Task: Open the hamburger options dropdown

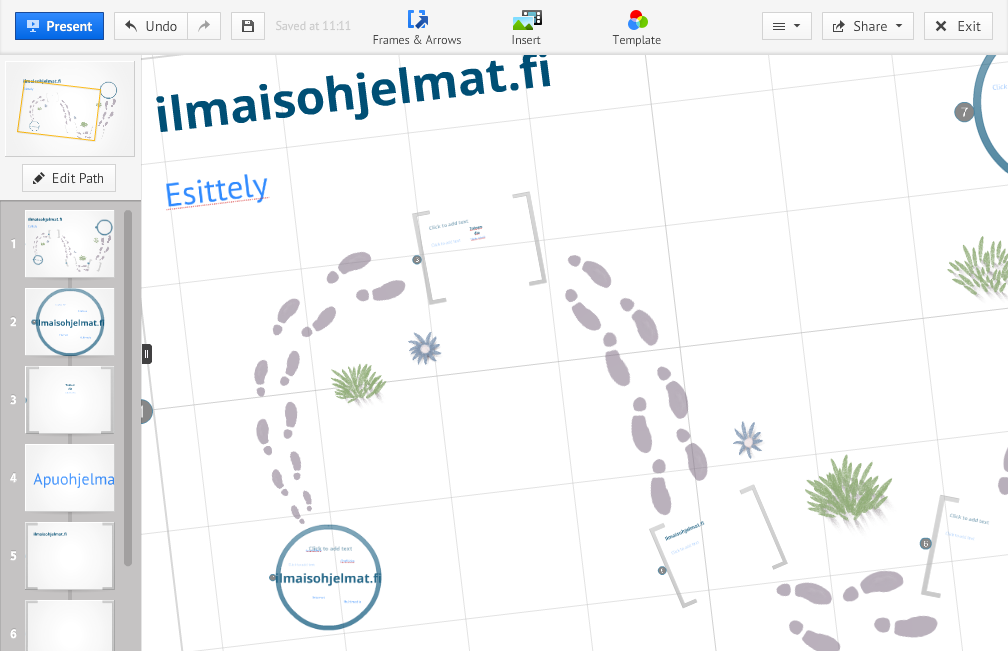Action: [x=786, y=26]
